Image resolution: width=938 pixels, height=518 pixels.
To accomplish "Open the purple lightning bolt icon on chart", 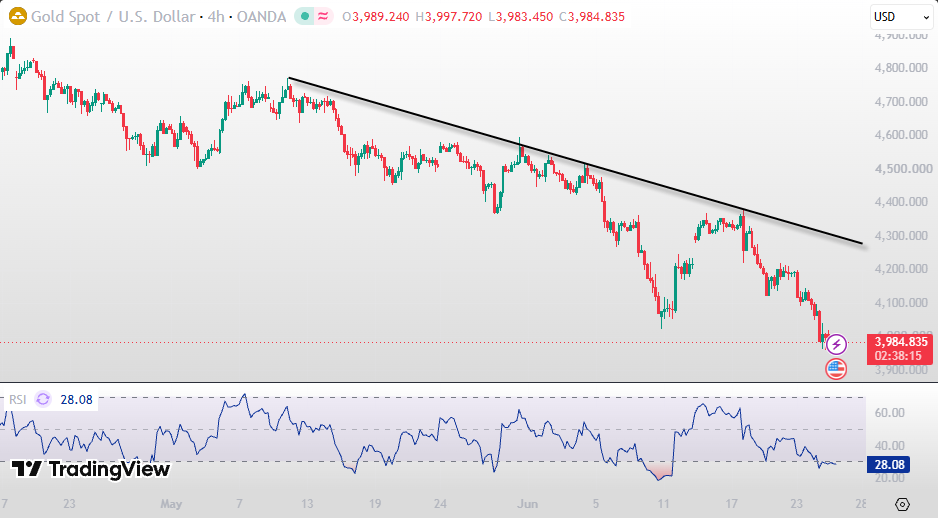I will pos(836,345).
